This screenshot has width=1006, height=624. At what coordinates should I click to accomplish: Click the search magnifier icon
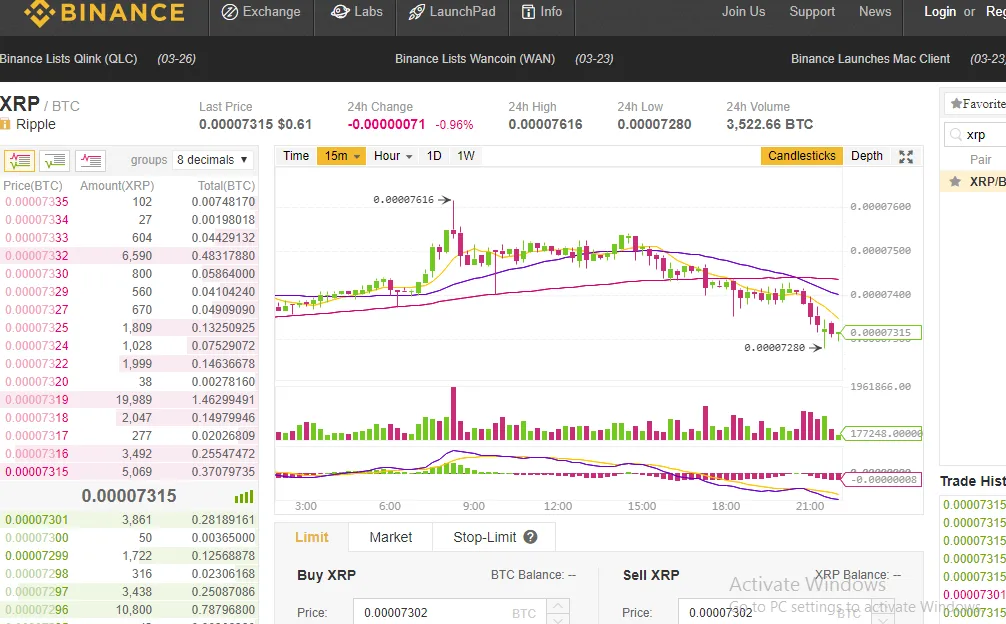[x=956, y=135]
